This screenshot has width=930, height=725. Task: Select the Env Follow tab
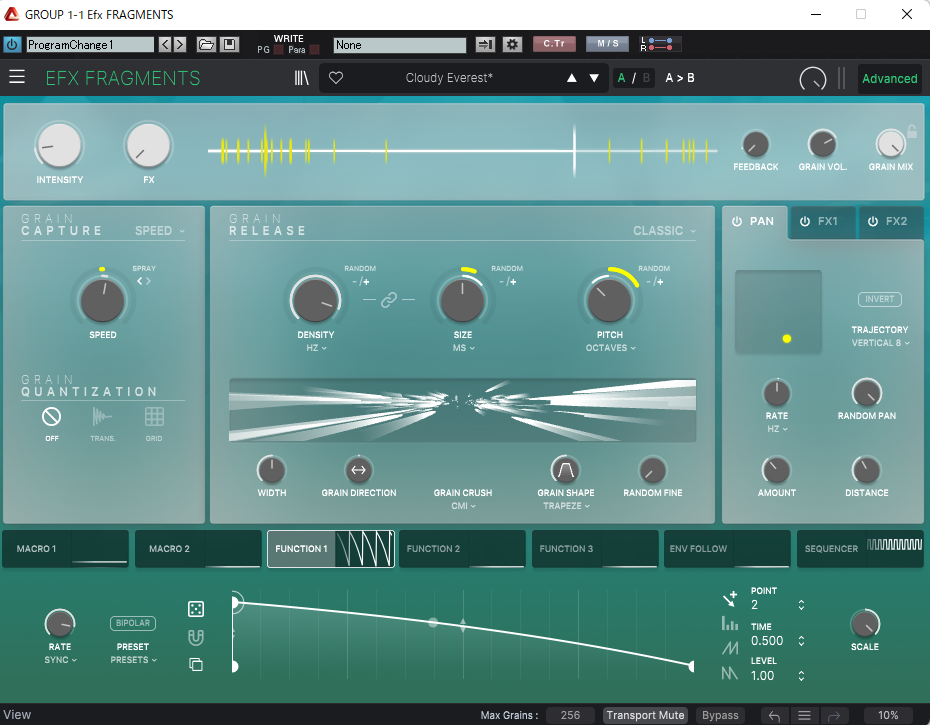[727, 549]
